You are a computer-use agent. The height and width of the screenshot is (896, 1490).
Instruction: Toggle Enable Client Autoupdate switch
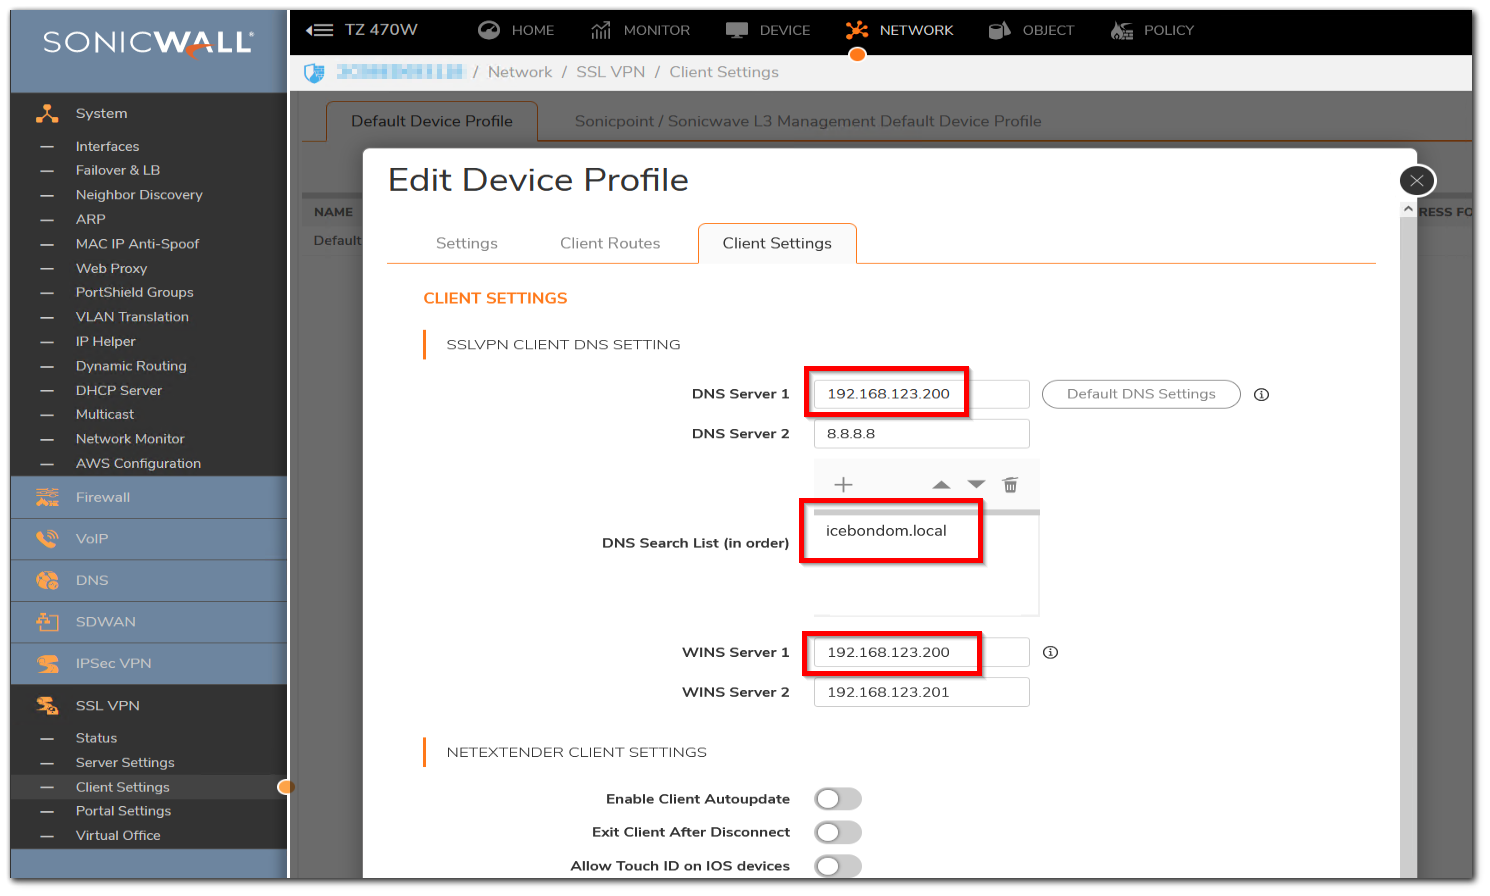(838, 799)
